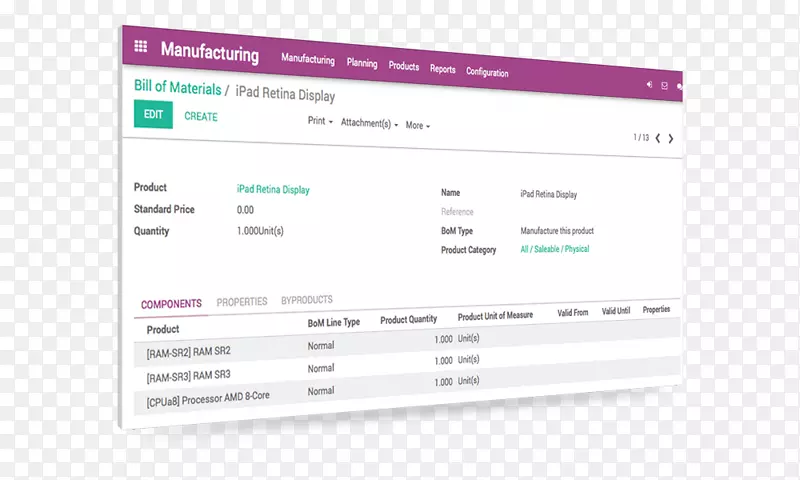800x480 pixels.
Task: Navigate to Bill of Materials breadcrumb
Action: 177,88
